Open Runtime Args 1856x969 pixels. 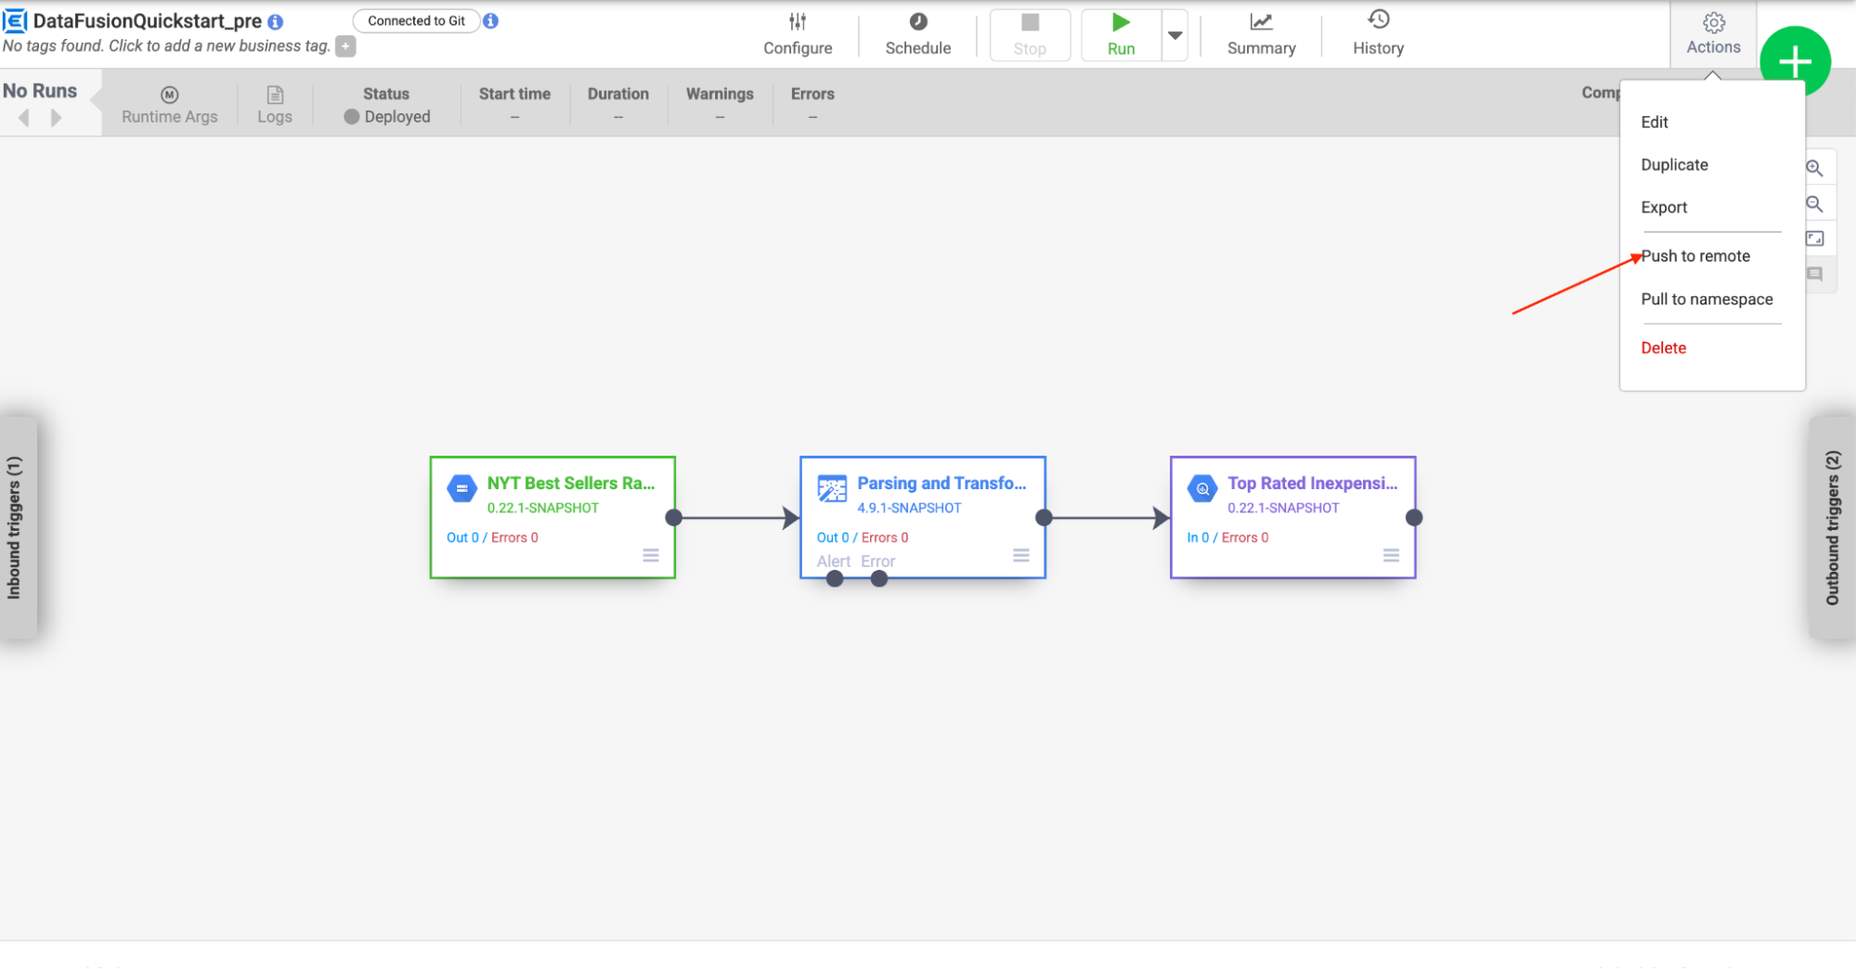[x=169, y=105]
